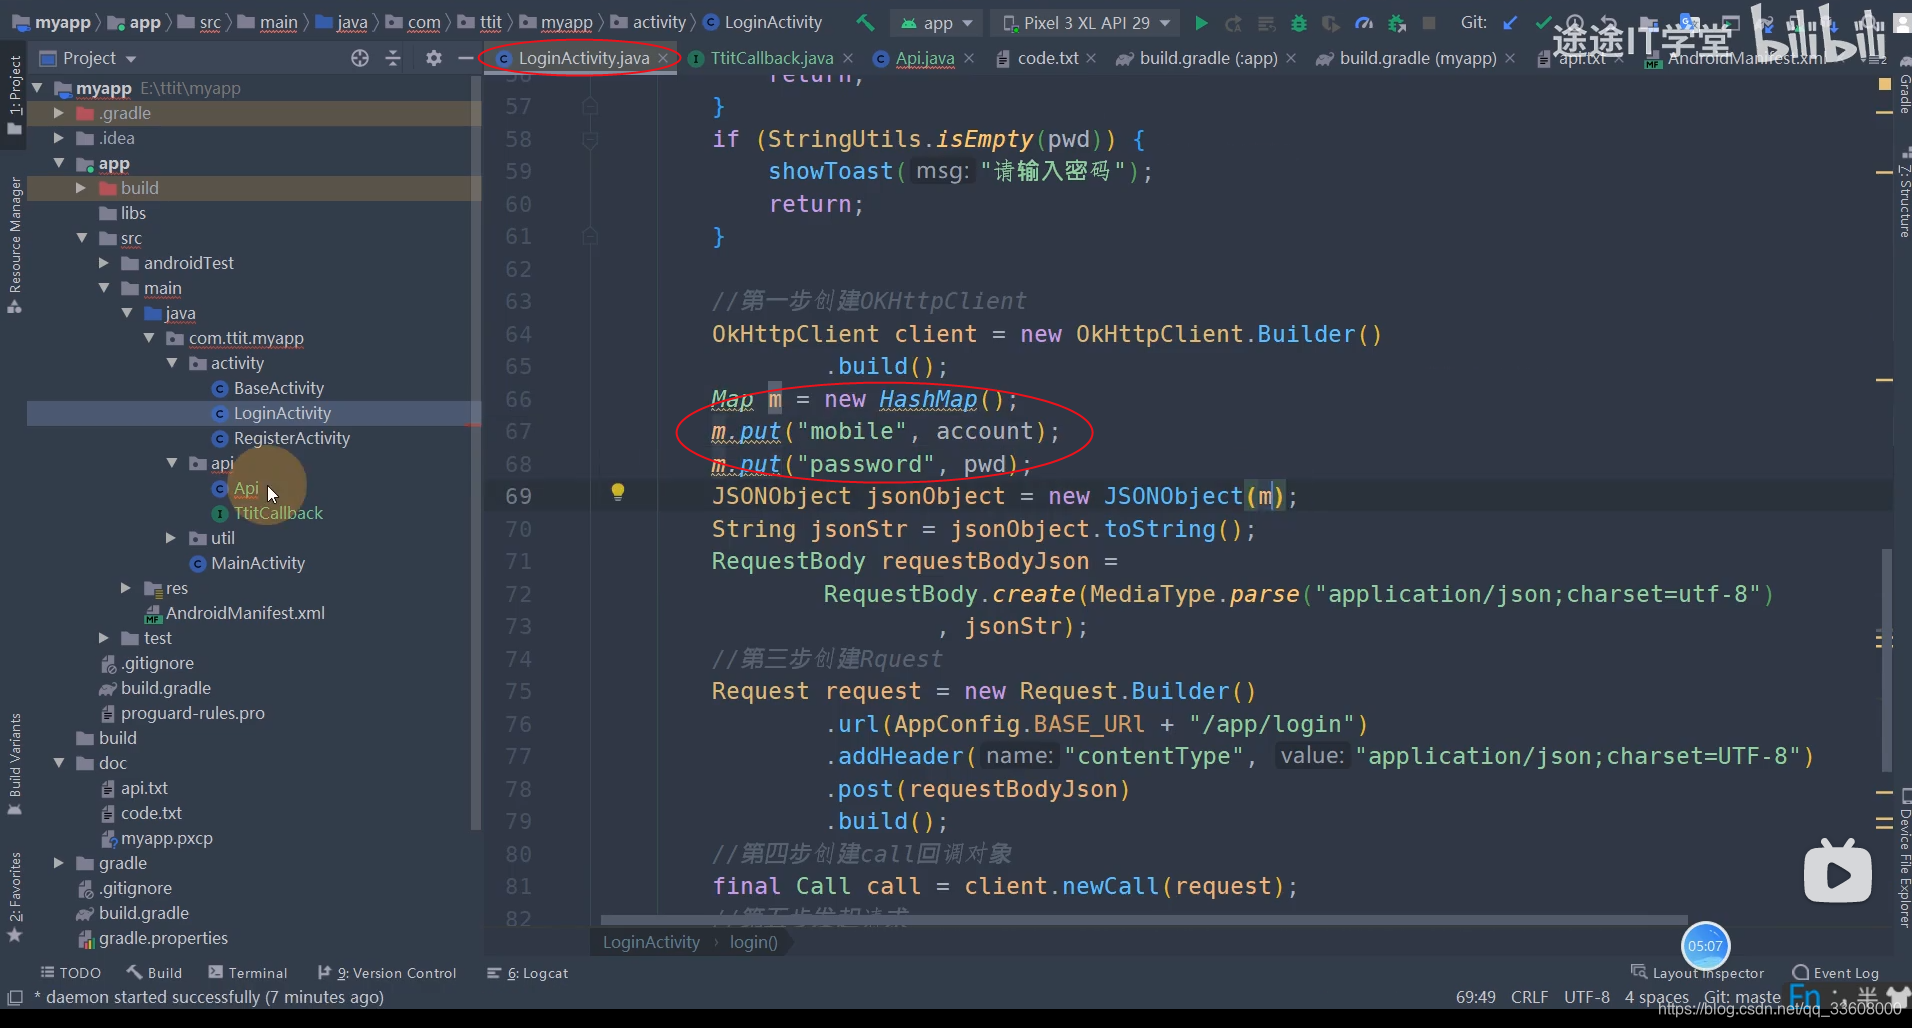Close the TtitCallback.java tab
The image size is (1912, 1028).
click(x=848, y=58)
